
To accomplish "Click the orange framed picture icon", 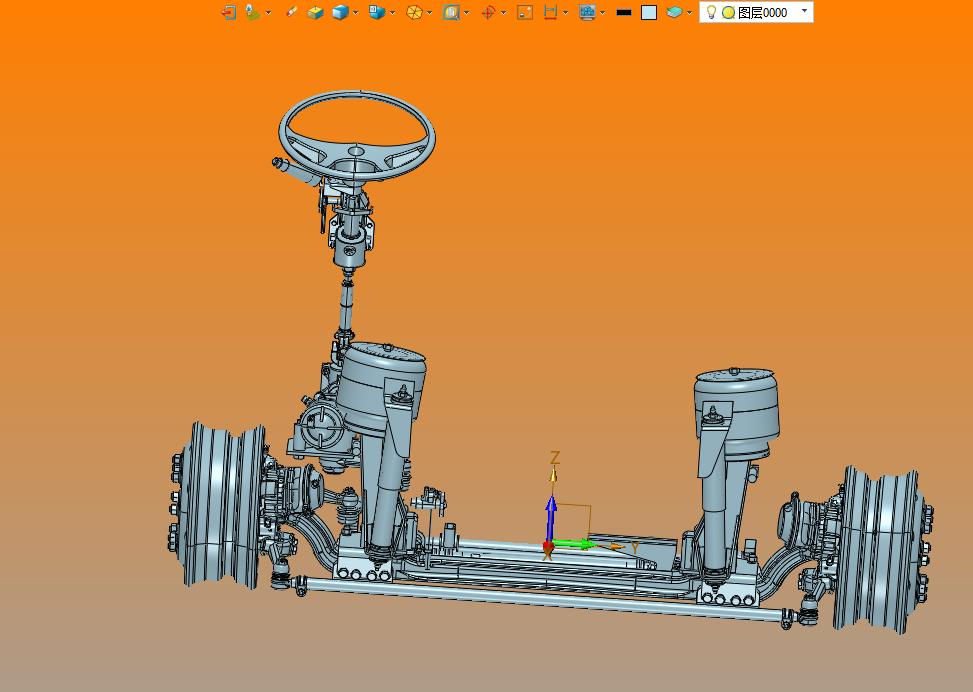I will pyautogui.click(x=525, y=12).
